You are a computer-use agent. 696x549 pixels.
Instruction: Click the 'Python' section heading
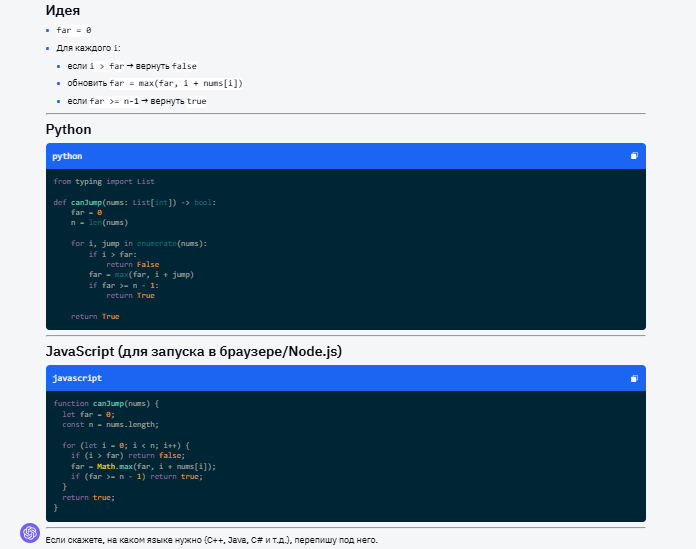click(x=68, y=130)
